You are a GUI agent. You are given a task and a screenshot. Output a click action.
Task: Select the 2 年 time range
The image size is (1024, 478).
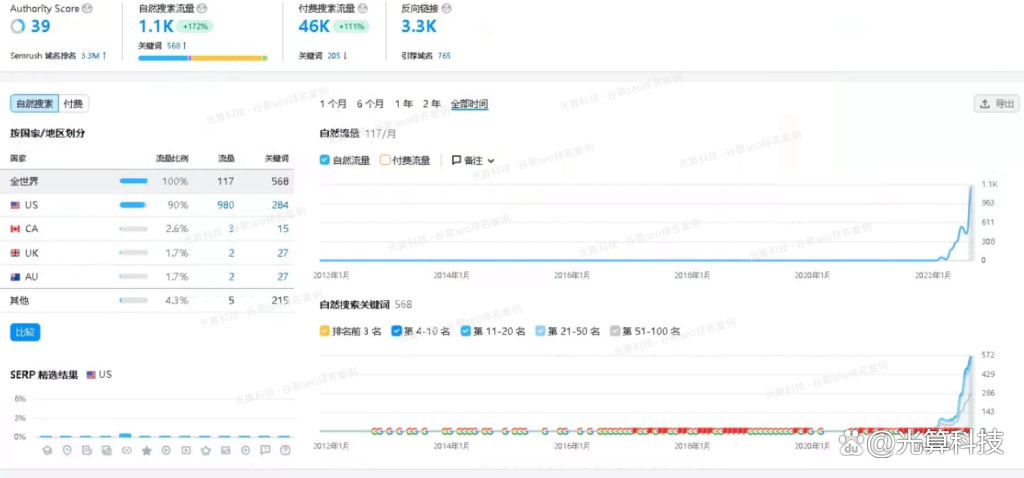point(432,104)
